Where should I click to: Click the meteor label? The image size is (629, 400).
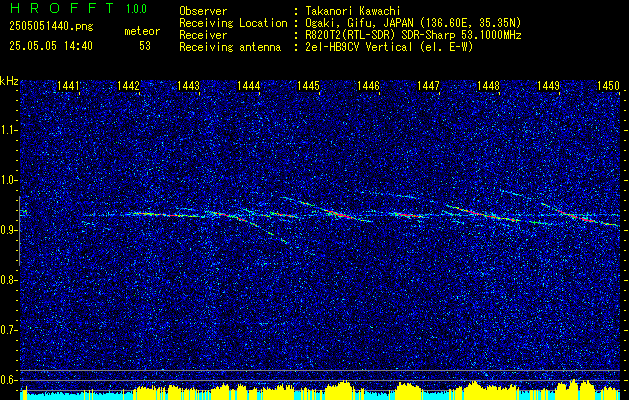tap(142, 31)
